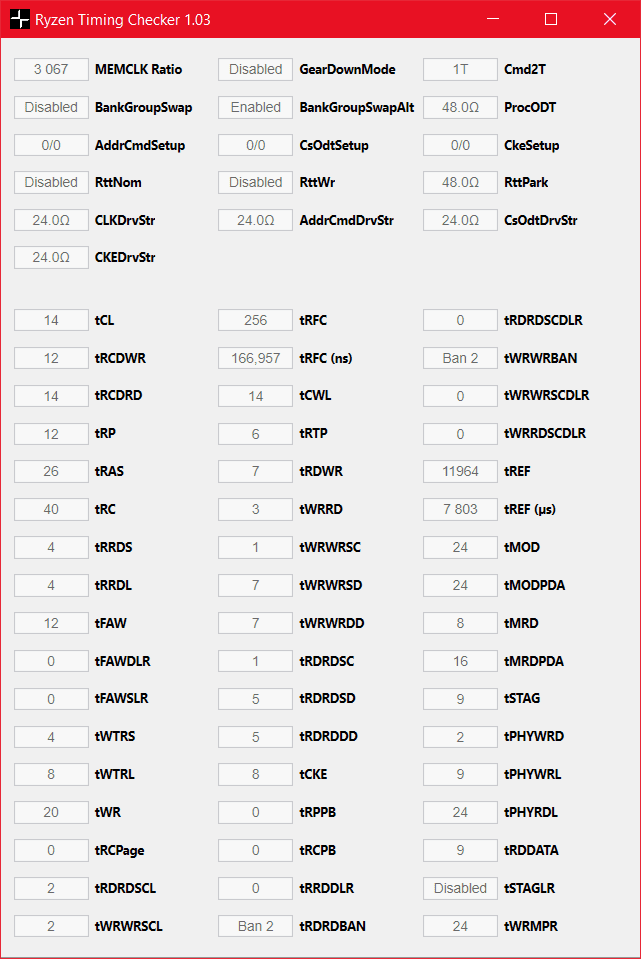Maximize the Ryzen Timing Checker window
The image size is (641, 959).
click(x=551, y=19)
